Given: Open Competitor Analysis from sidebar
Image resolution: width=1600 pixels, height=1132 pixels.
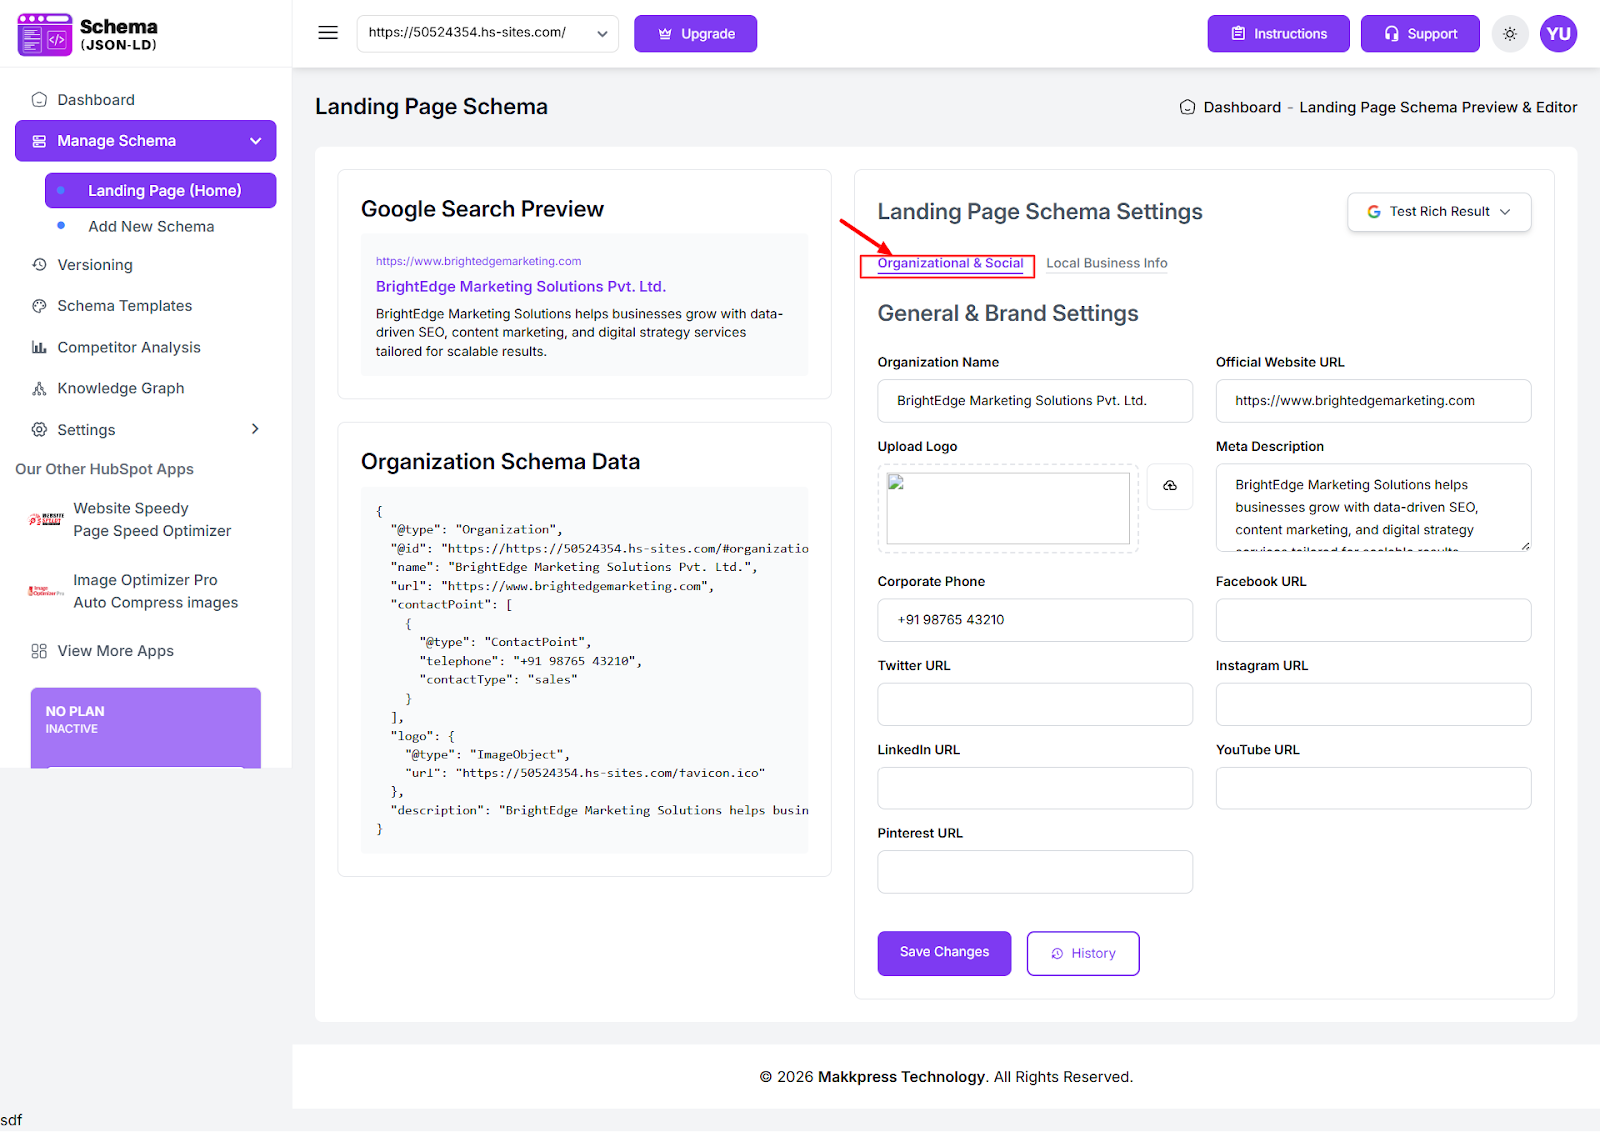Looking at the screenshot, I should tap(129, 347).
